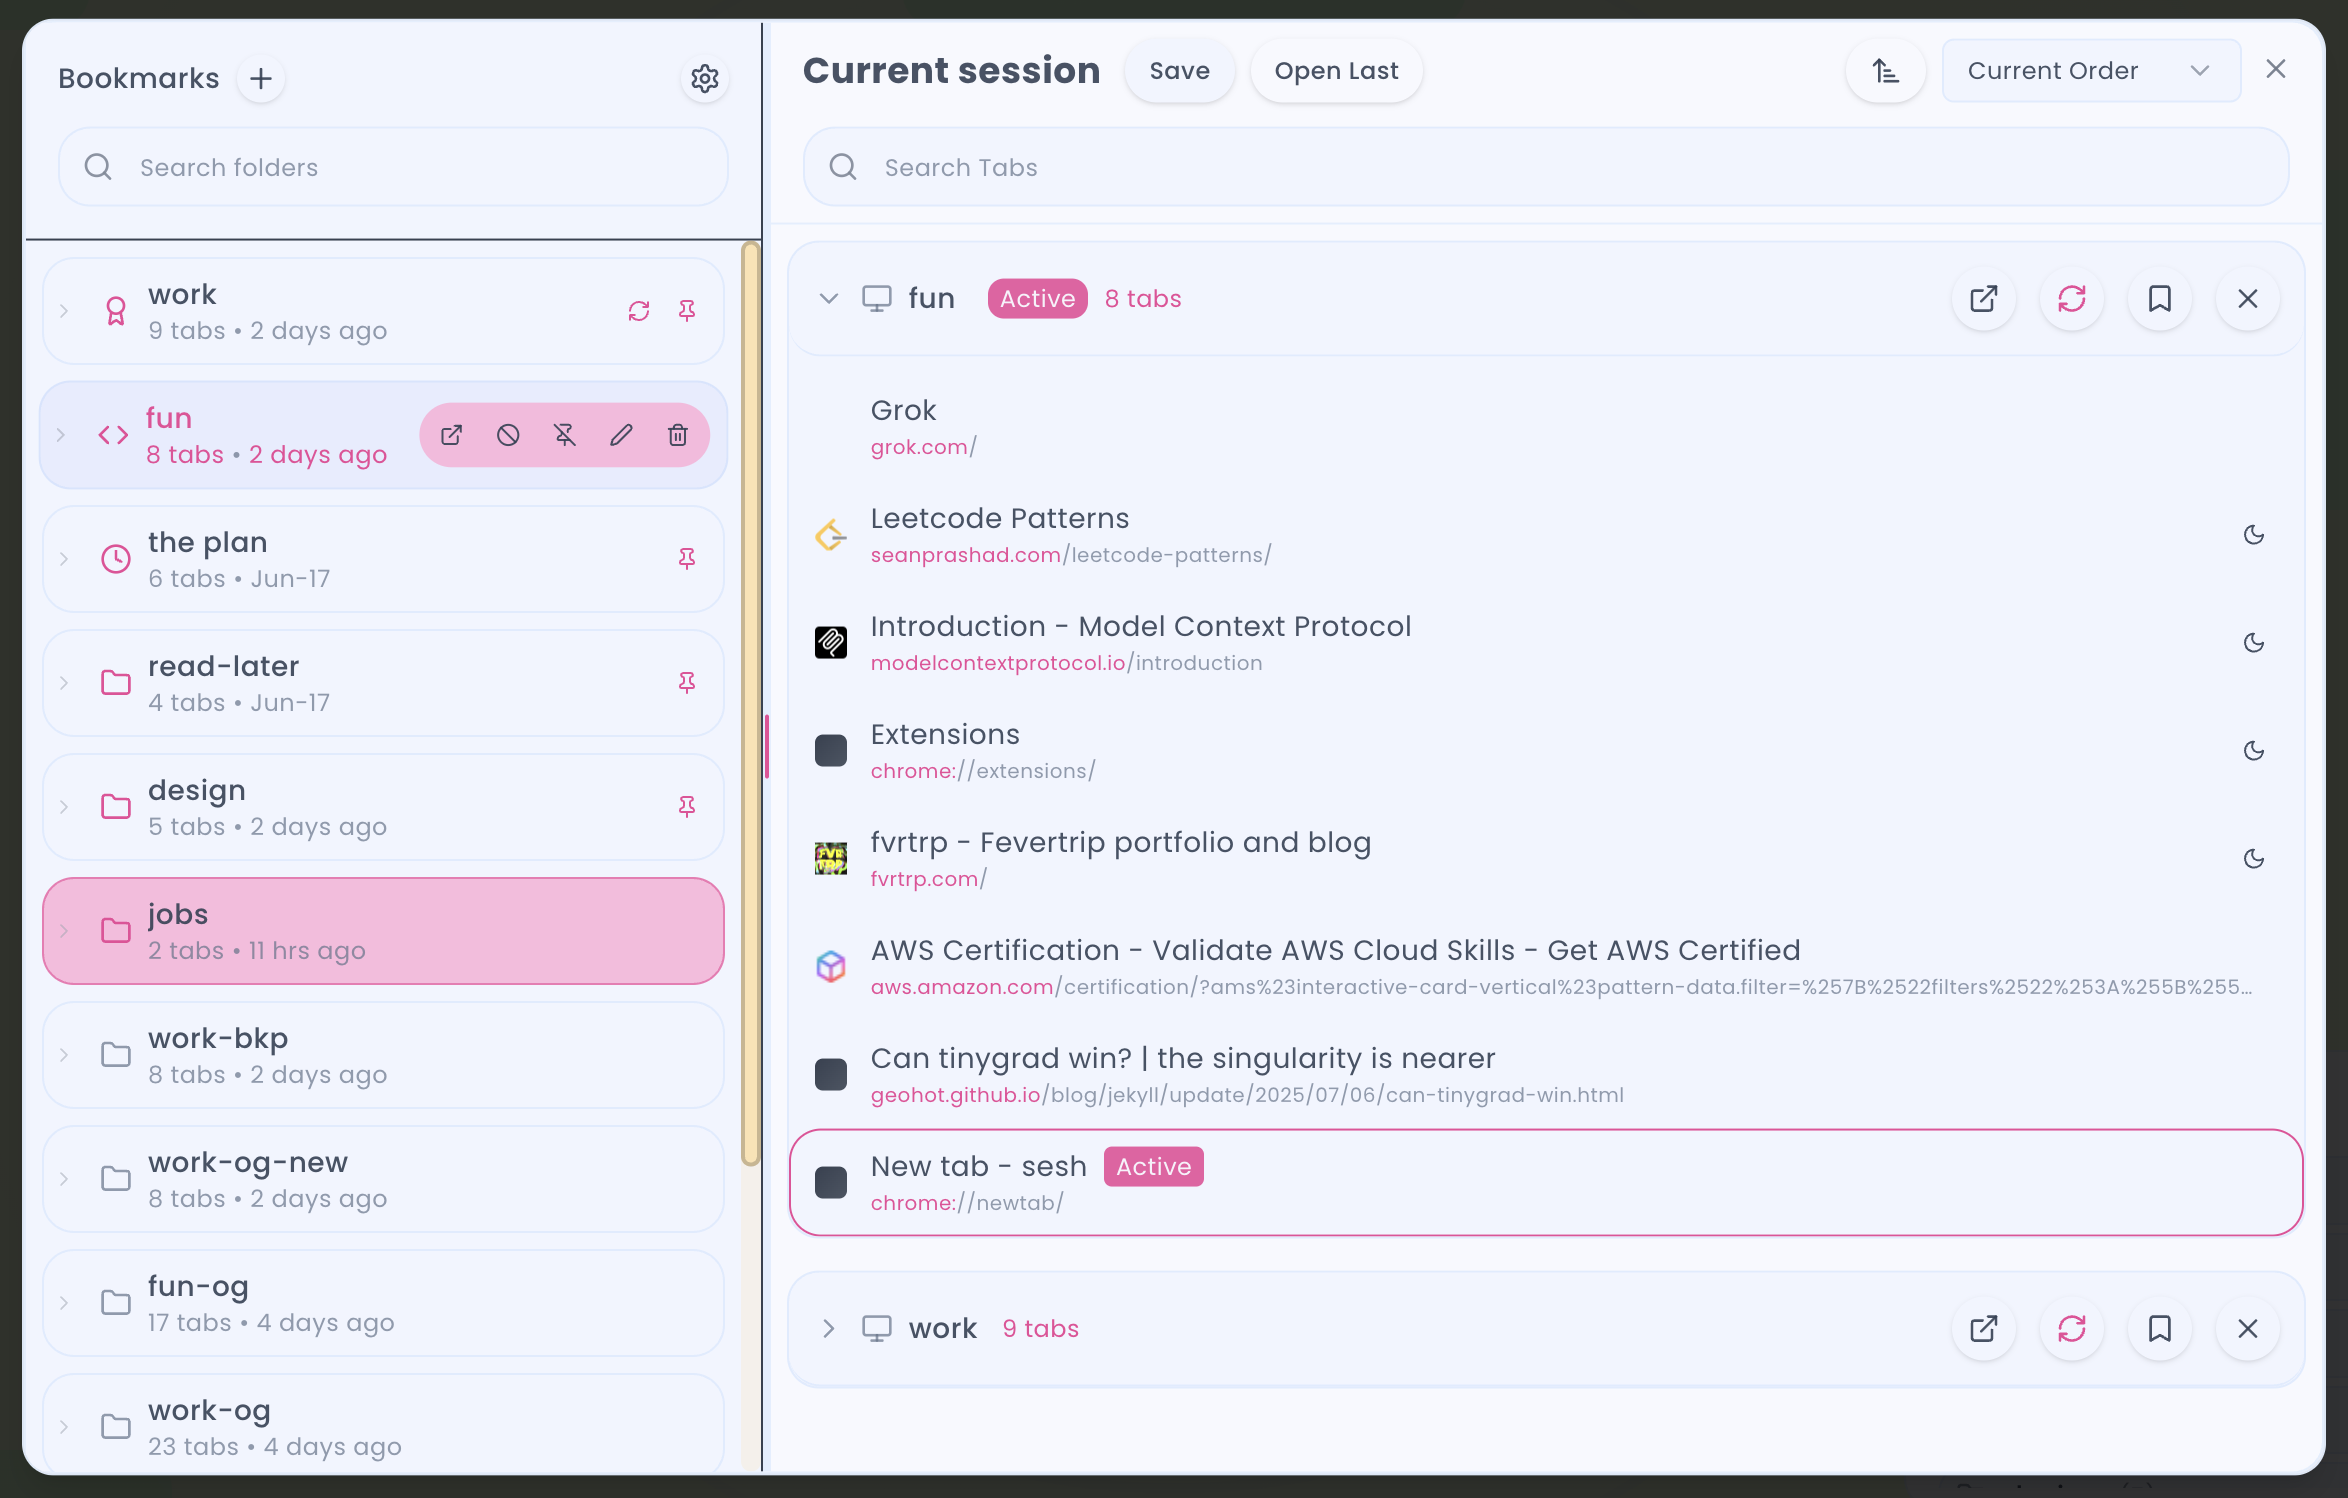
Task: Click the Save session button
Action: point(1179,71)
